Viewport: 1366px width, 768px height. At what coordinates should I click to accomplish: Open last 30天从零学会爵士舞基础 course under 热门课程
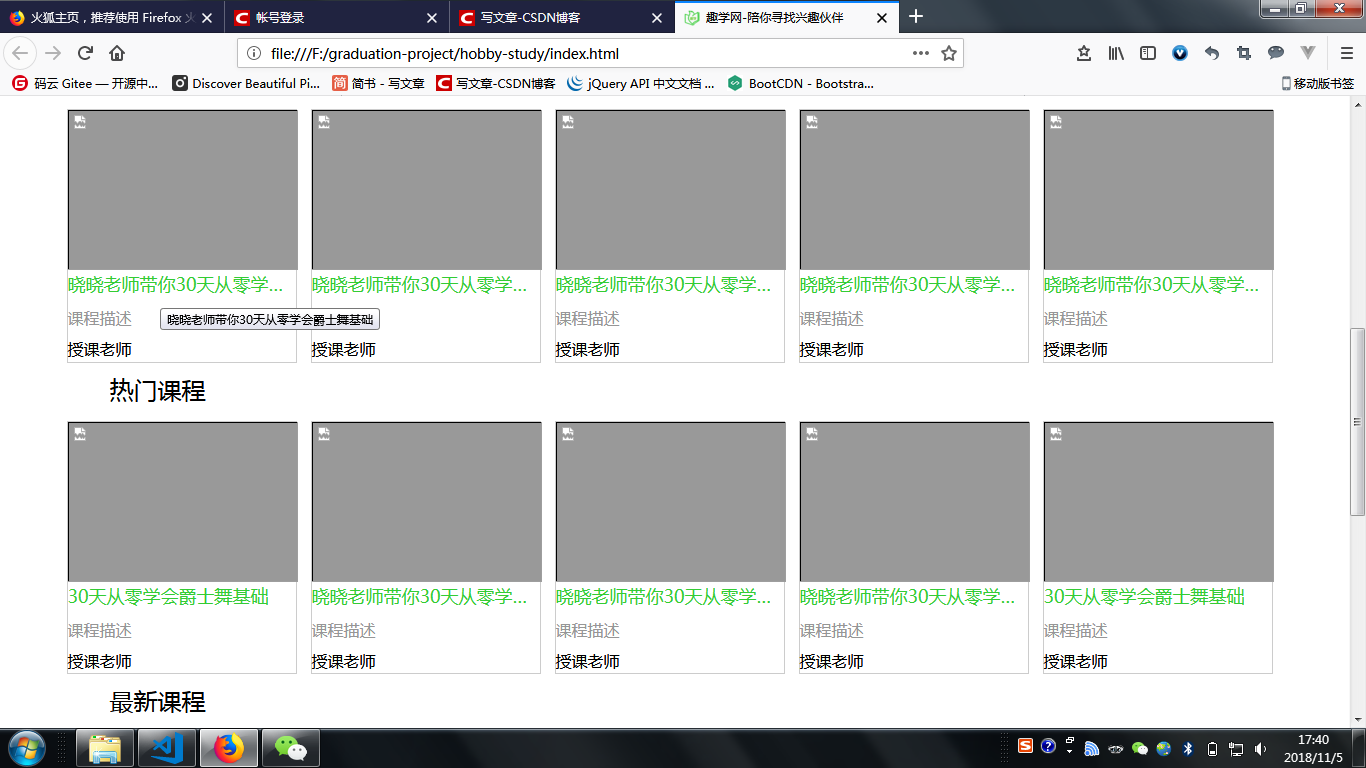coord(1144,597)
